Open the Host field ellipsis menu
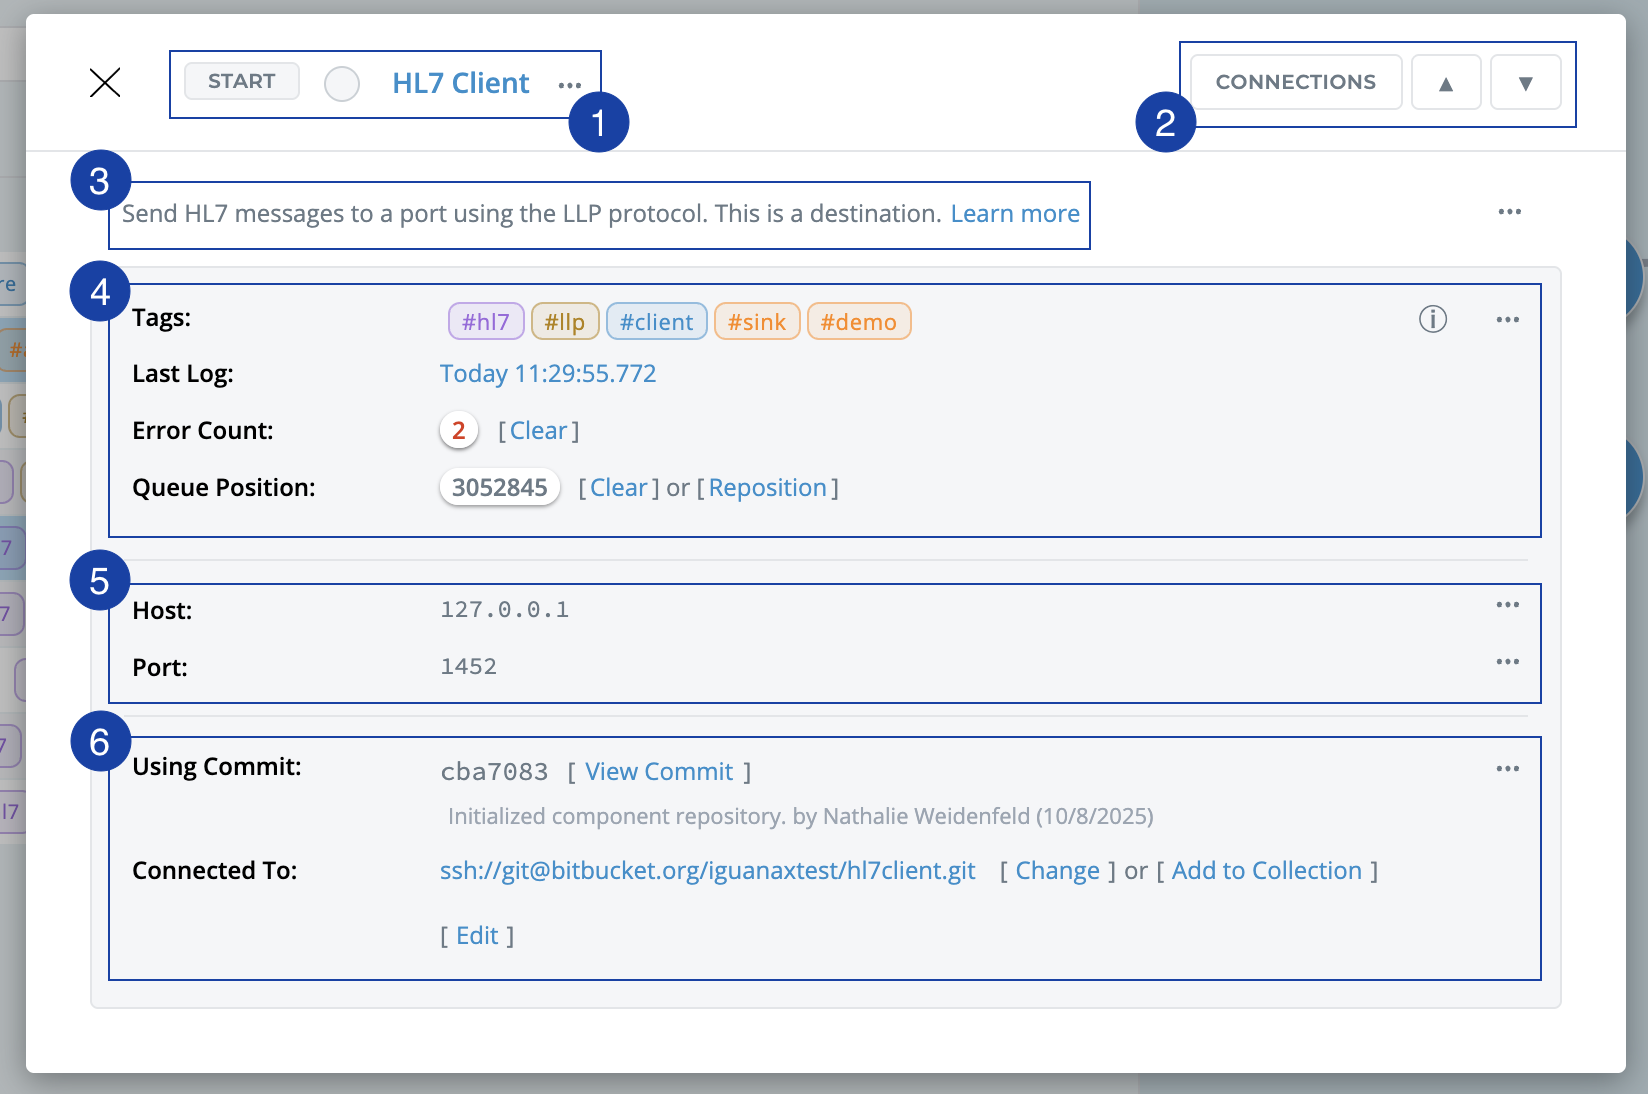The image size is (1648, 1094). 1507,605
